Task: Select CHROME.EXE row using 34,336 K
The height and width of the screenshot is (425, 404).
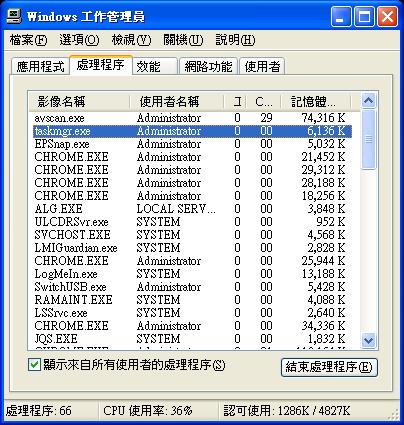Action: pyautogui.click(x=192, y=326)
